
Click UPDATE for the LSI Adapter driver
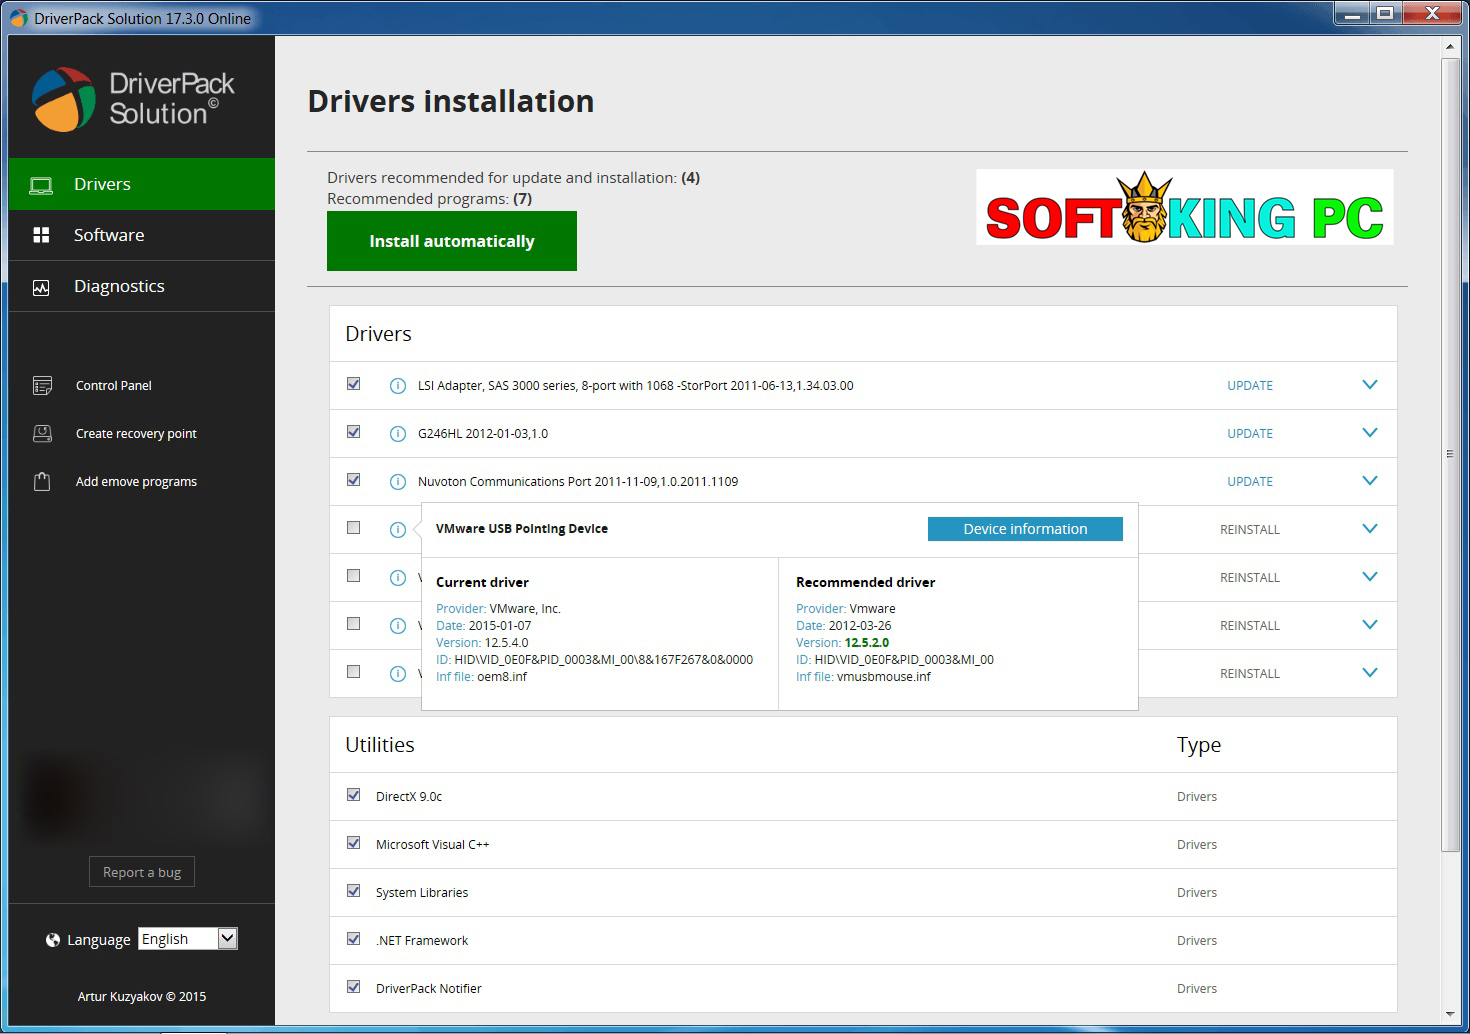[x=1250, y=386]
